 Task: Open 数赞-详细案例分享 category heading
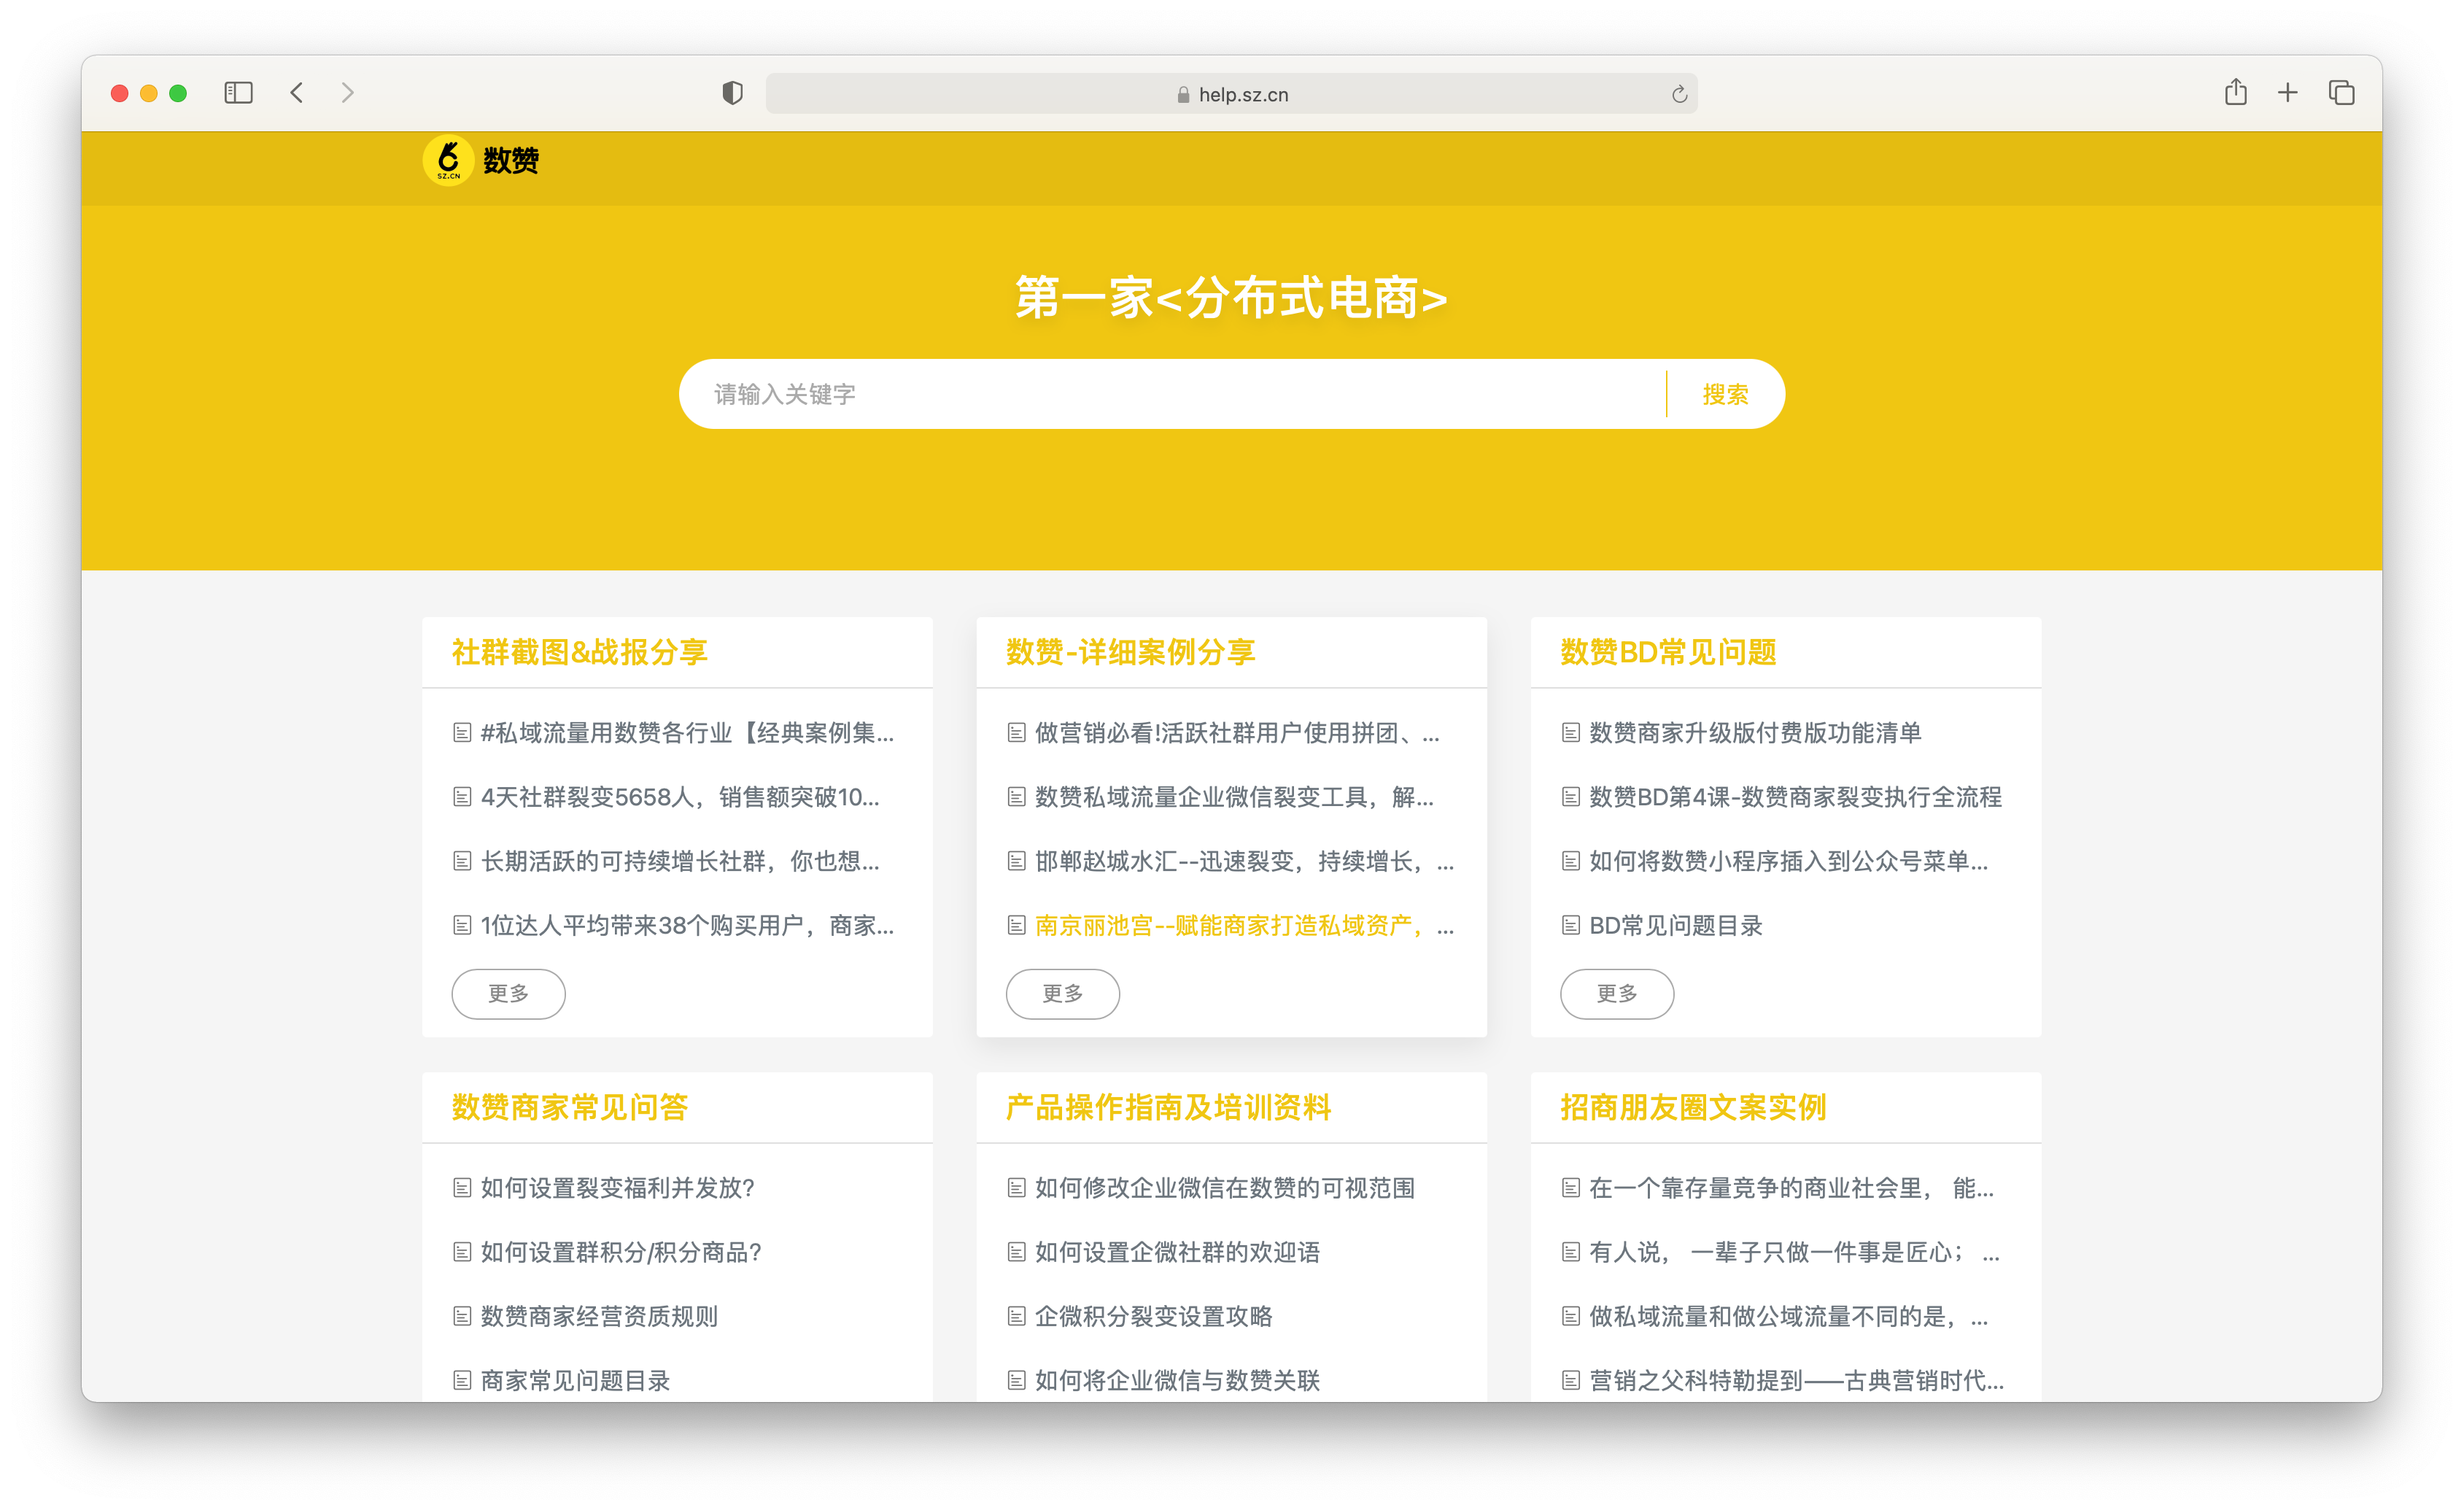click(x=1130, y=652)
